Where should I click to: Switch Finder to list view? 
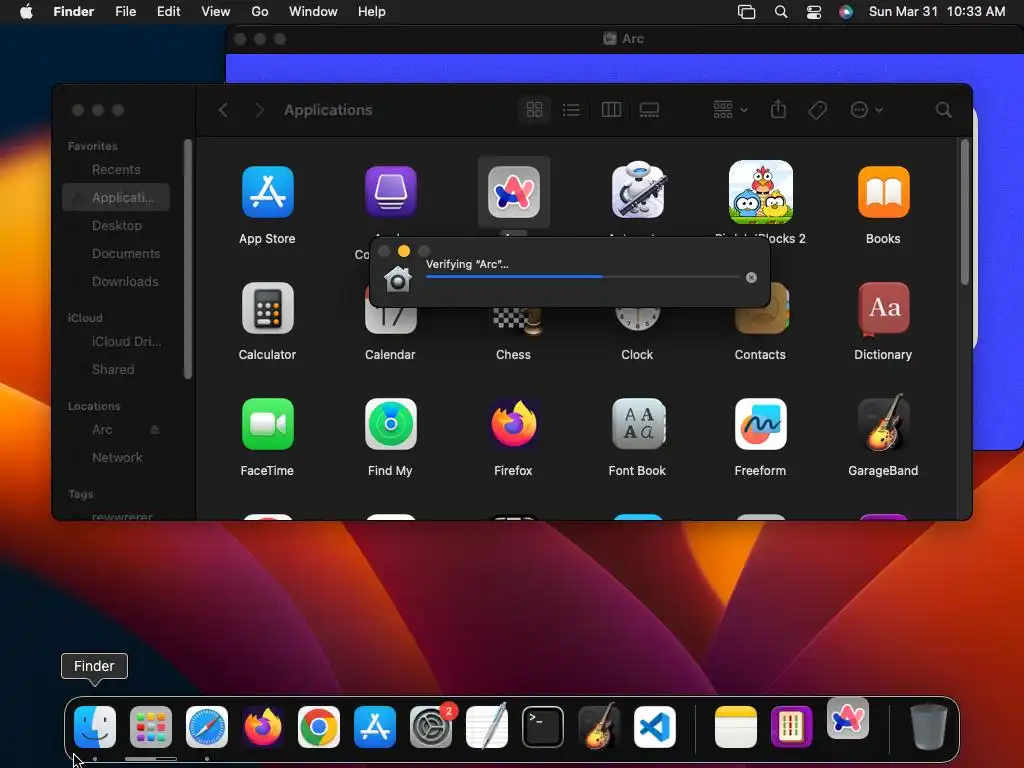click(571, 110)
